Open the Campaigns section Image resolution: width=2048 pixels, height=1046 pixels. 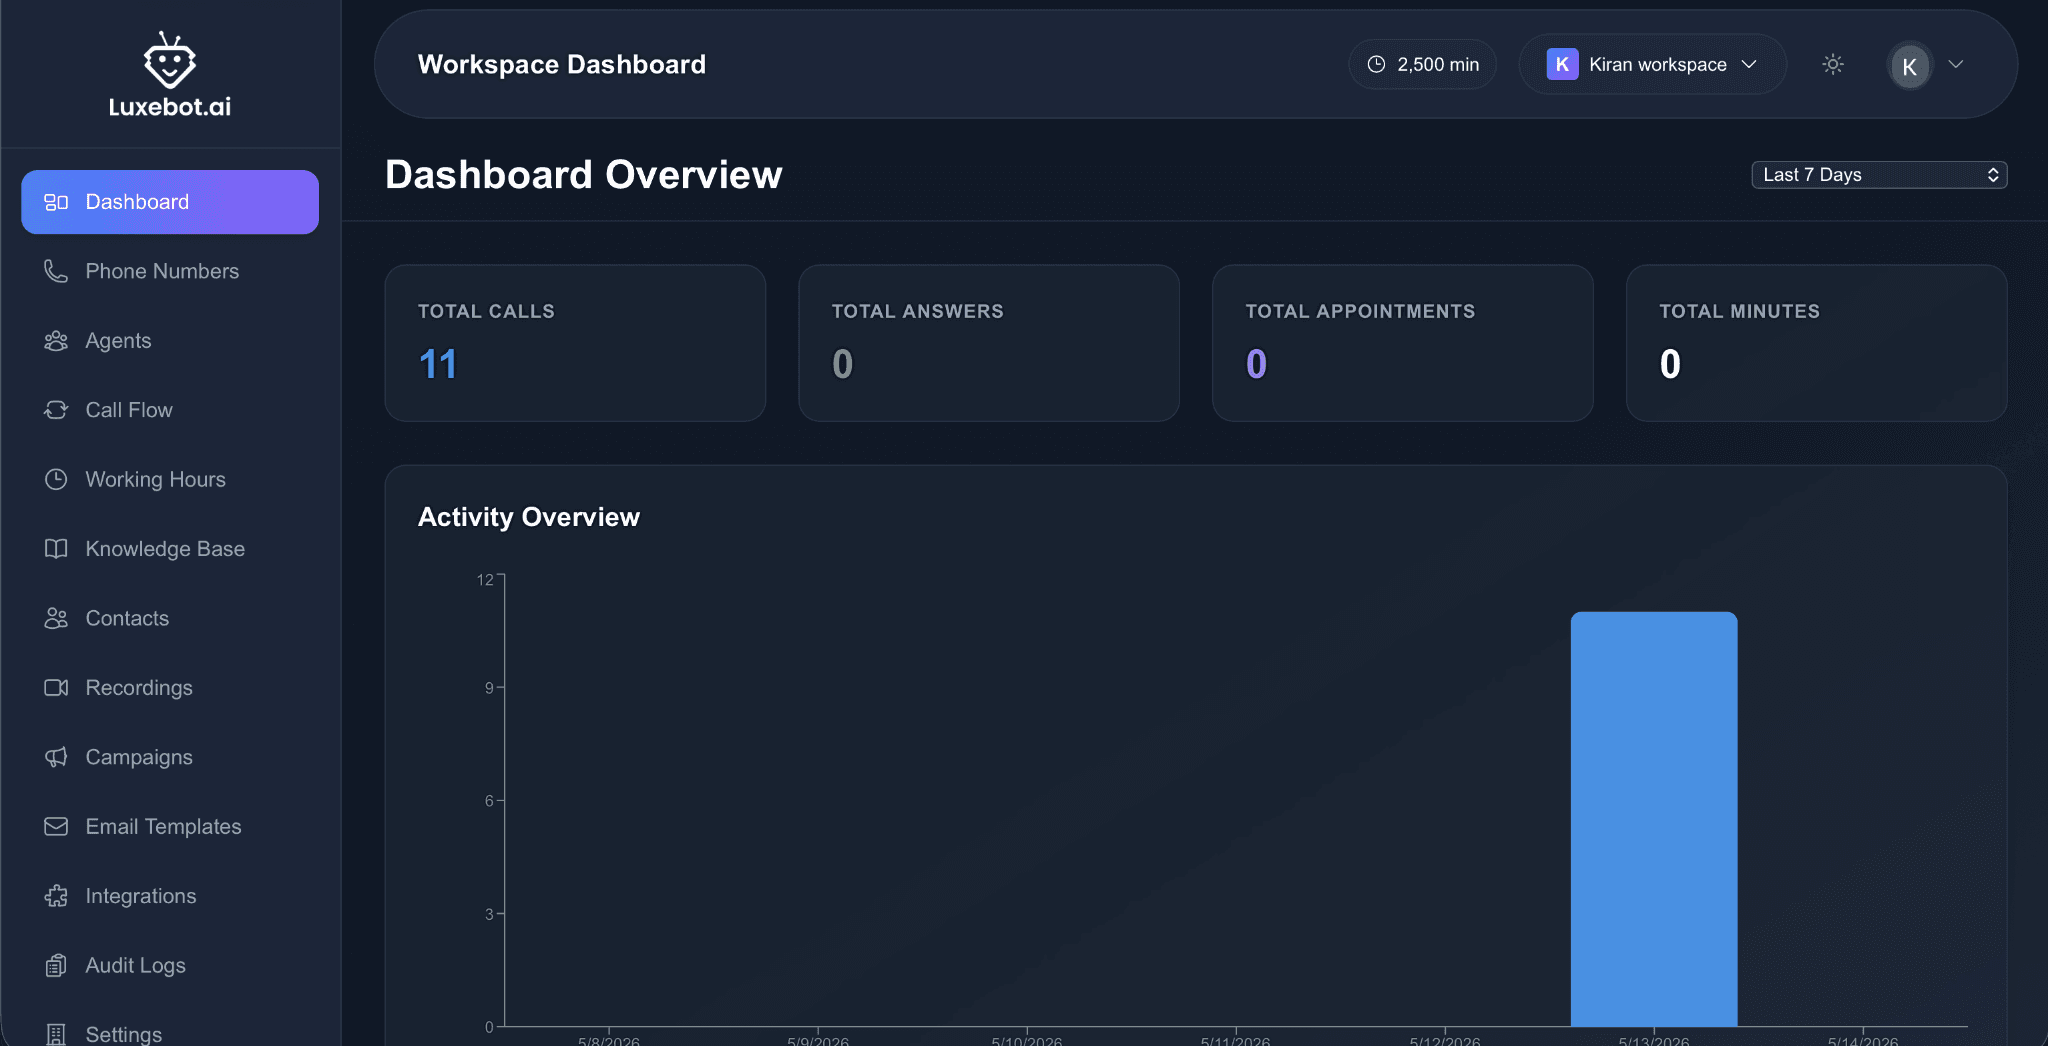point(170,757)
